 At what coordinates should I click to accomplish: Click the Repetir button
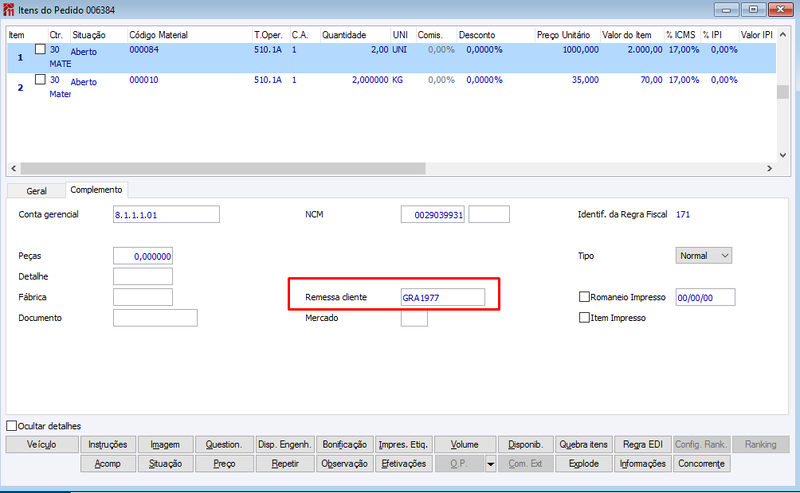[285, 464]
